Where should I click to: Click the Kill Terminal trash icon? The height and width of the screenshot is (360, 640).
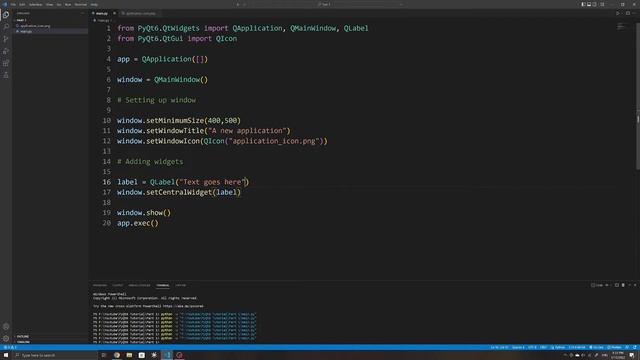tap(623, 285)
